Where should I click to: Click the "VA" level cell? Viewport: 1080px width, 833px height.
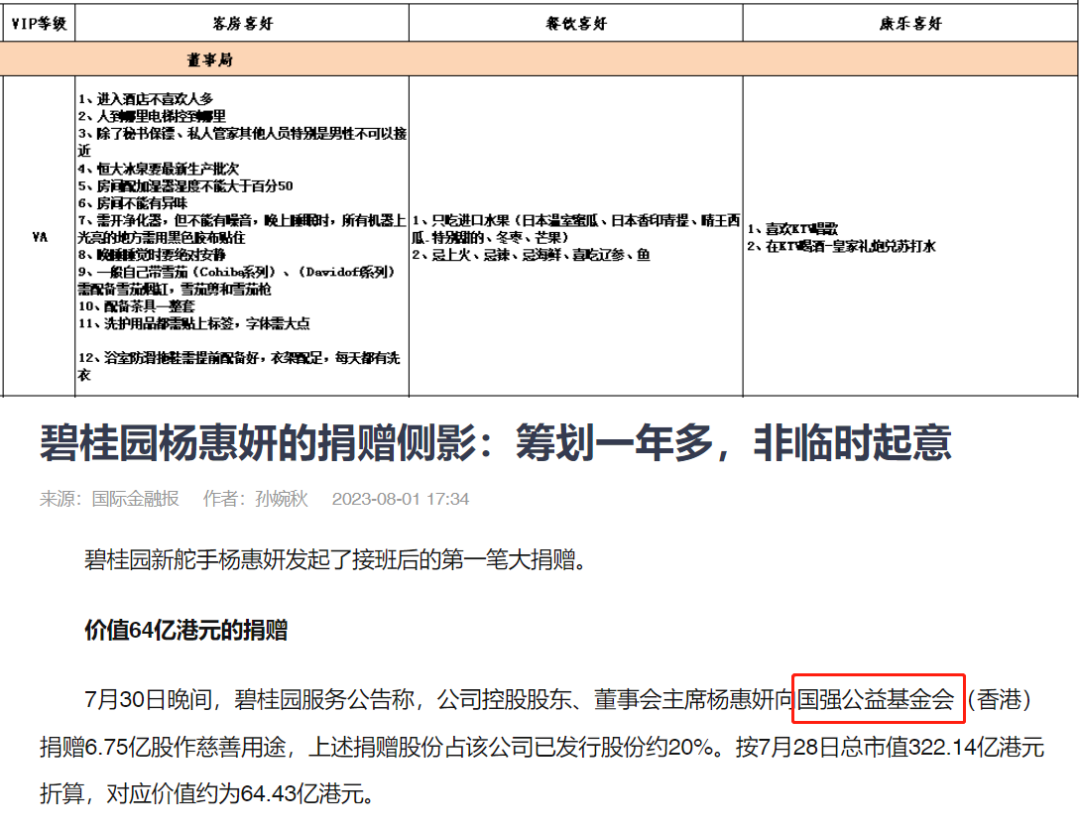click(x=39, y=237)
